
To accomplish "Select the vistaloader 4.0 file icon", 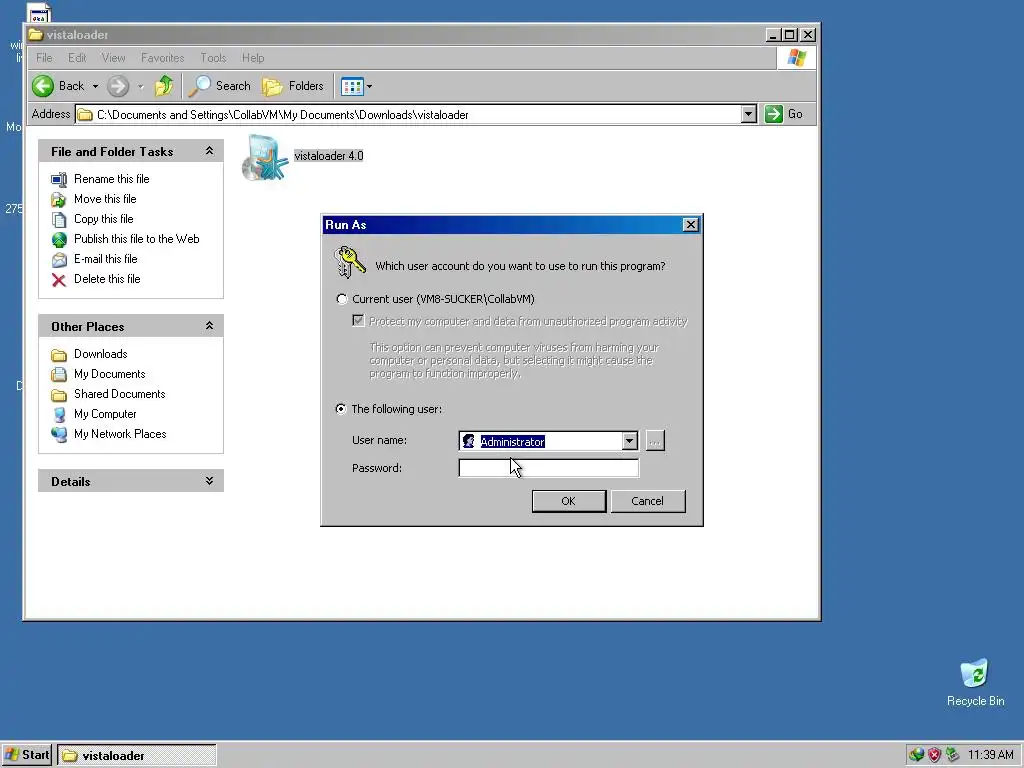I will click(x=264, y=157).
